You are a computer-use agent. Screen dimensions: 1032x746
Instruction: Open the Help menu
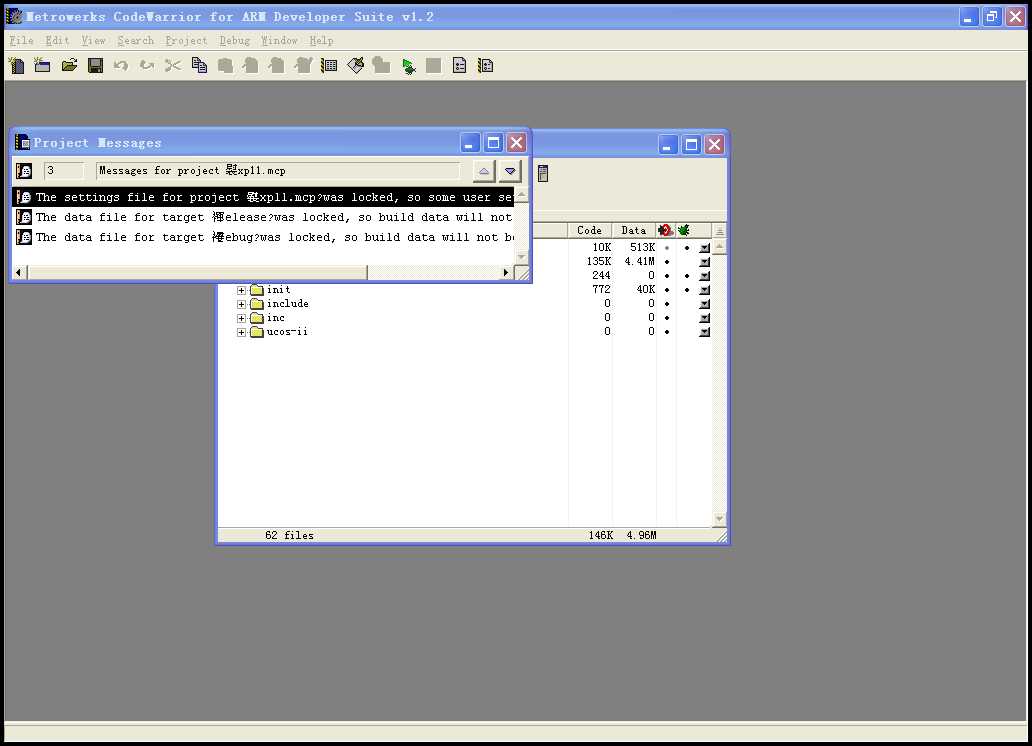coord(321,41)
